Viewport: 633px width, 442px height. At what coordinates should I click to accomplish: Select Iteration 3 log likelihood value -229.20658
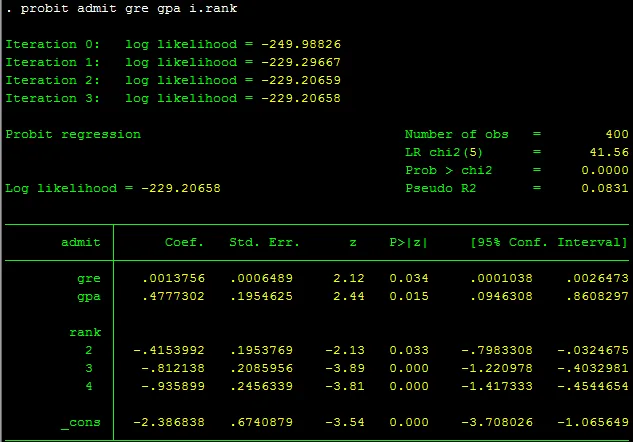(301, 98)
